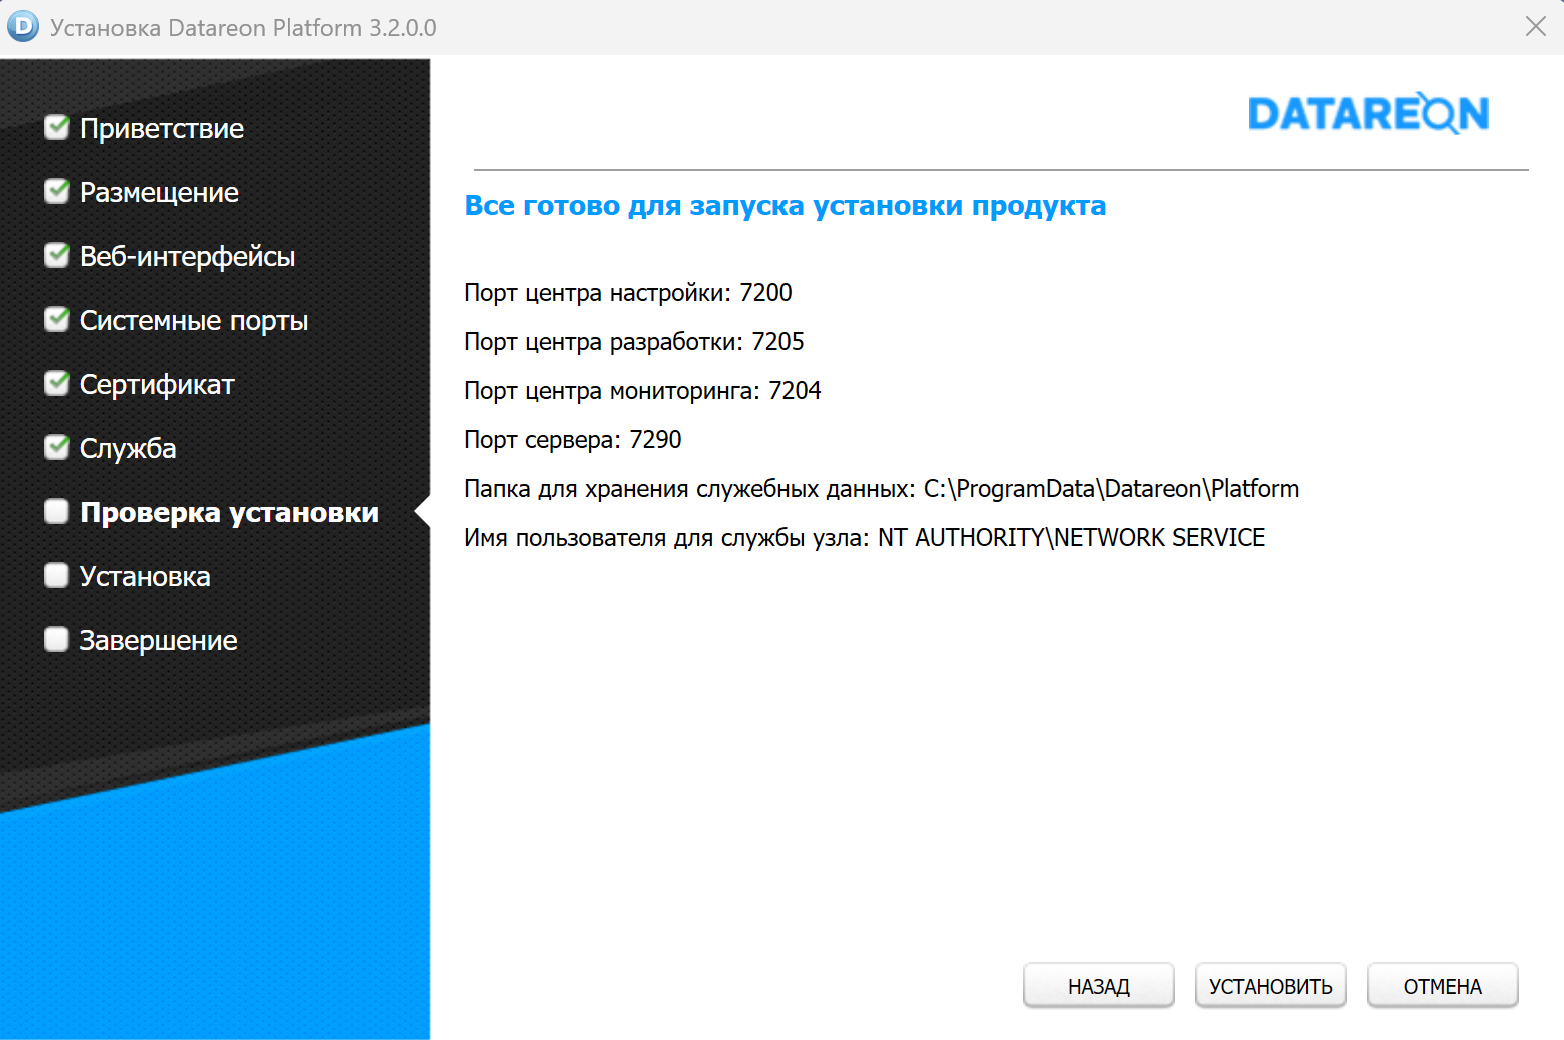Screen dimensions: 1564x1040
Task: Click the DATAREON logo
Action: point(1368,114)
